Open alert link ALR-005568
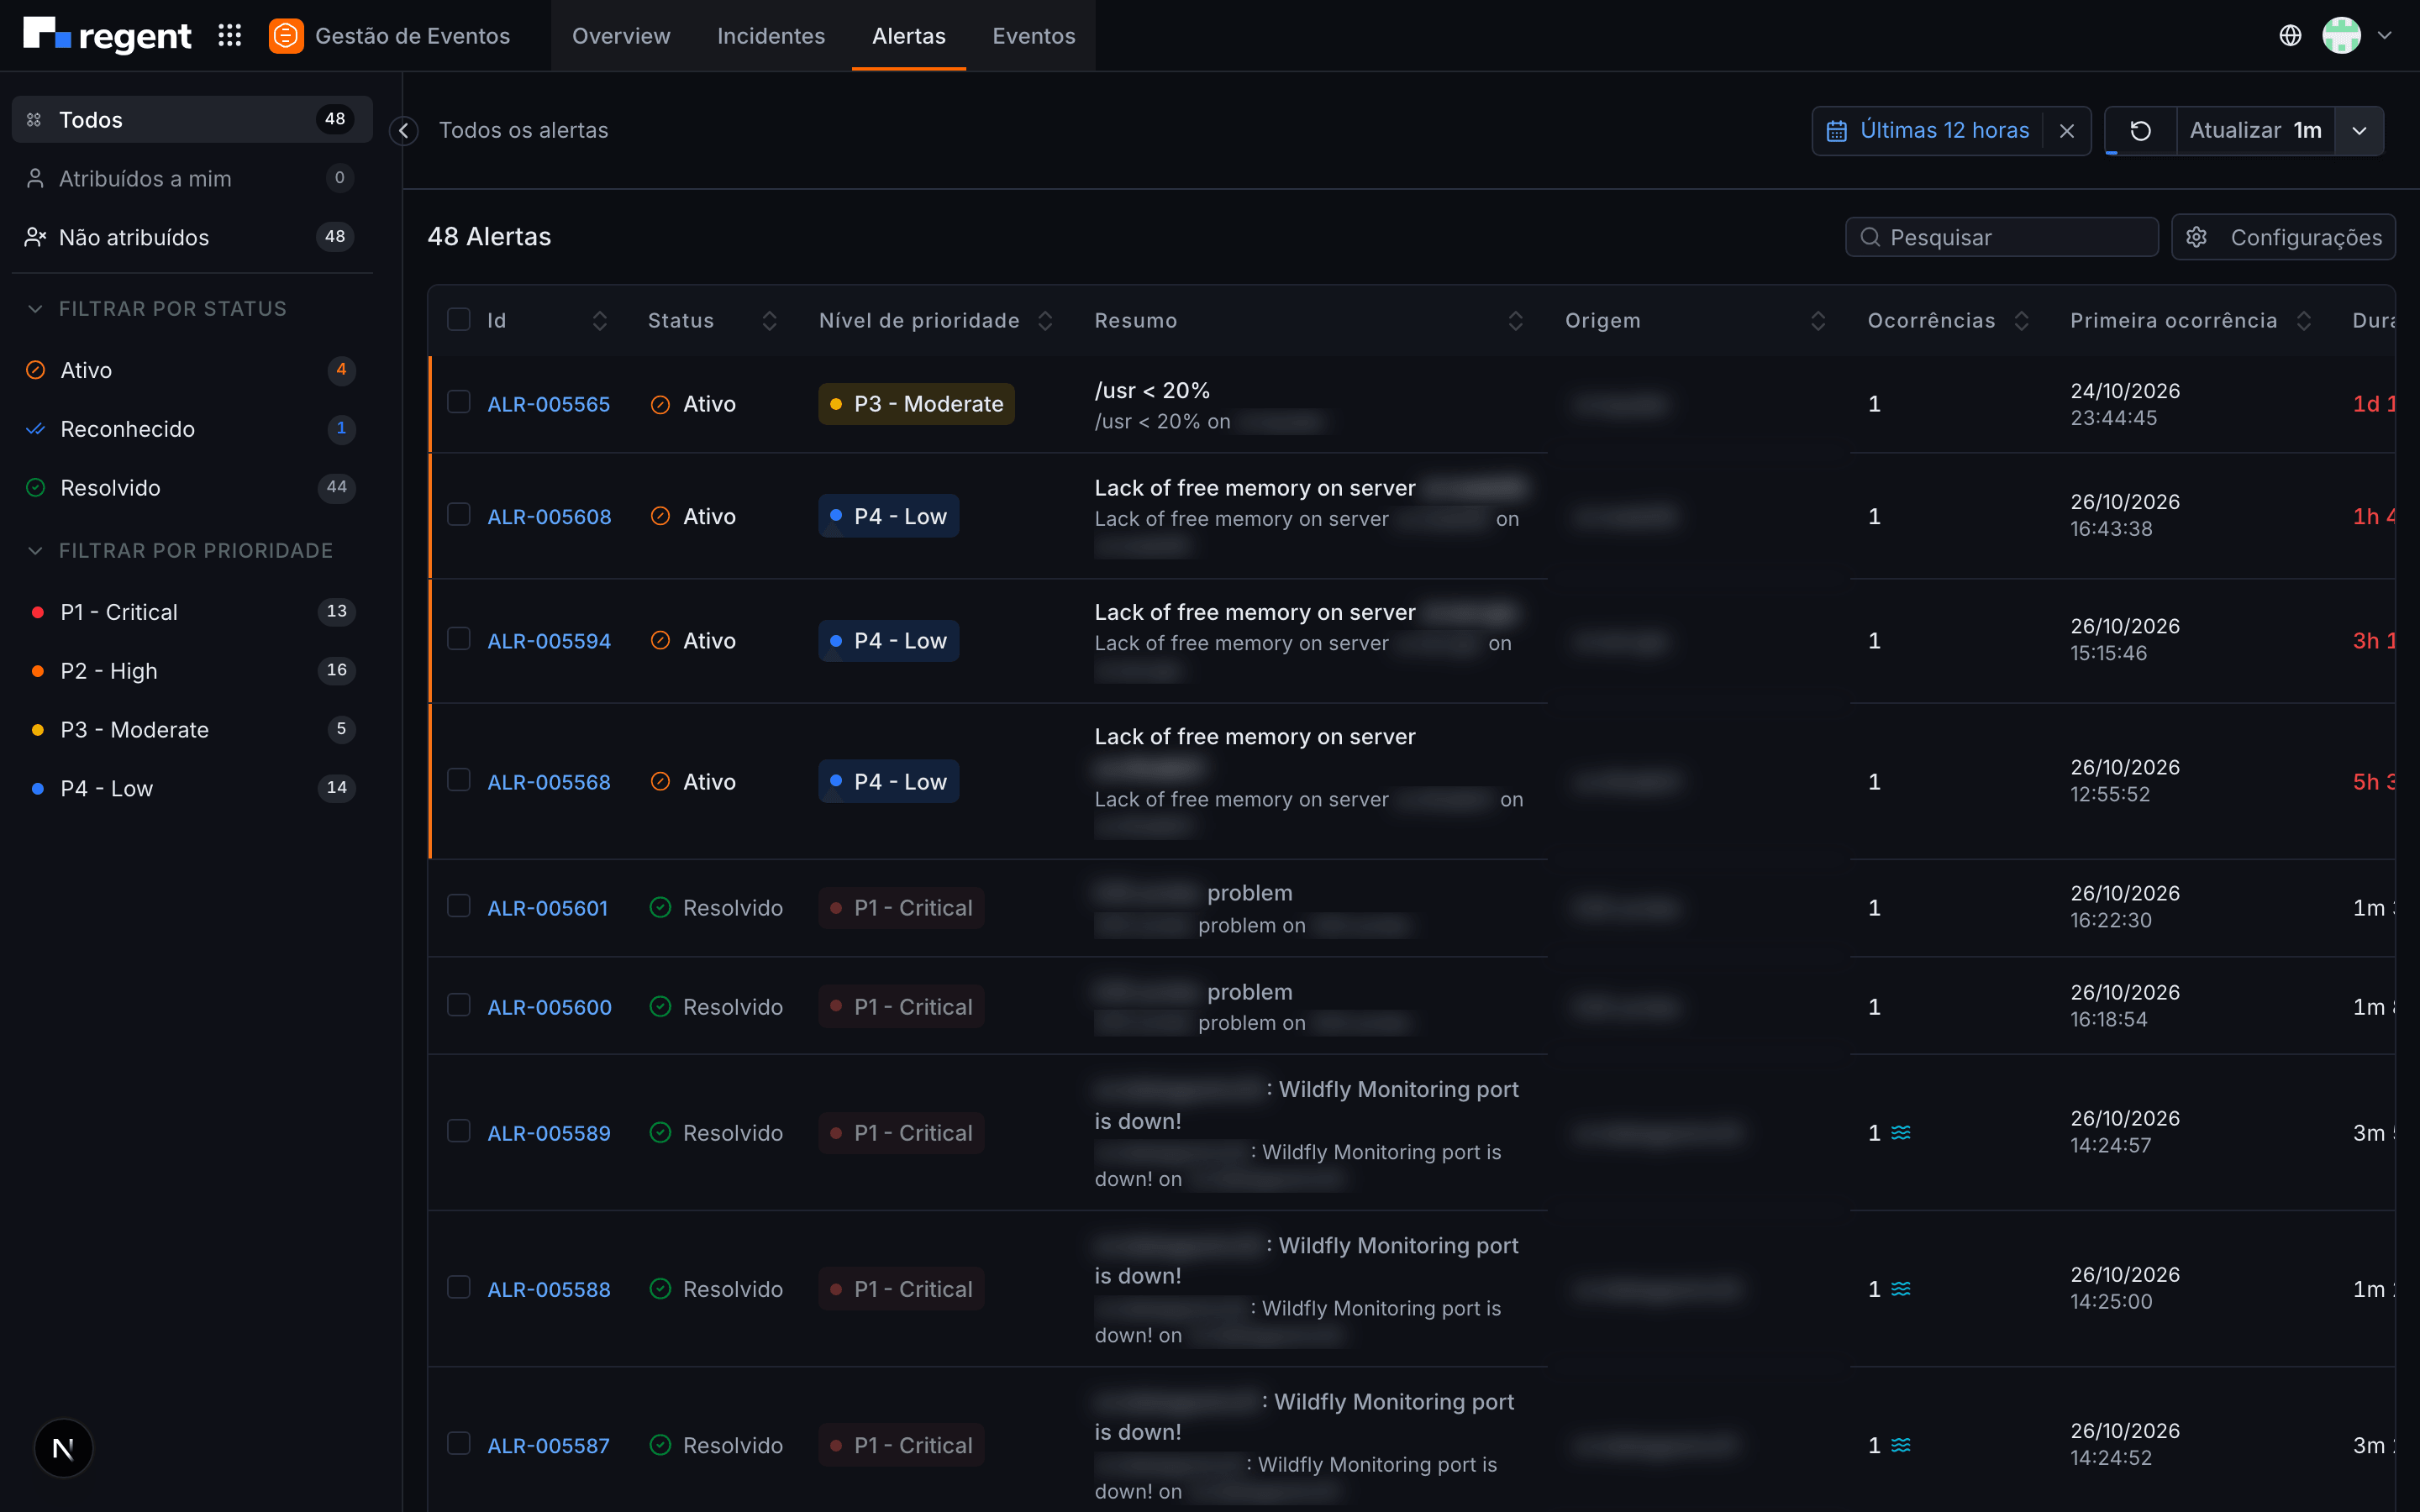The image size is (2420, 1512). 549,782
